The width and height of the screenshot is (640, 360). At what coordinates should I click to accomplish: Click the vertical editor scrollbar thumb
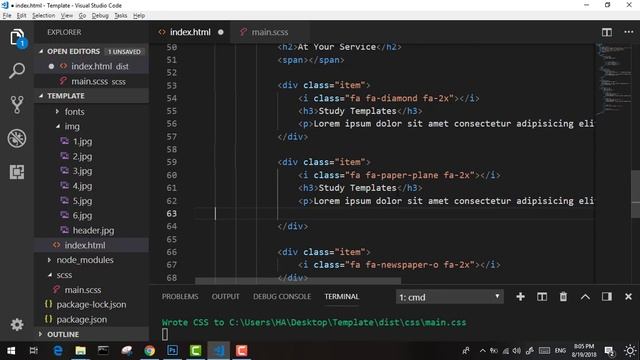(636, 194)
